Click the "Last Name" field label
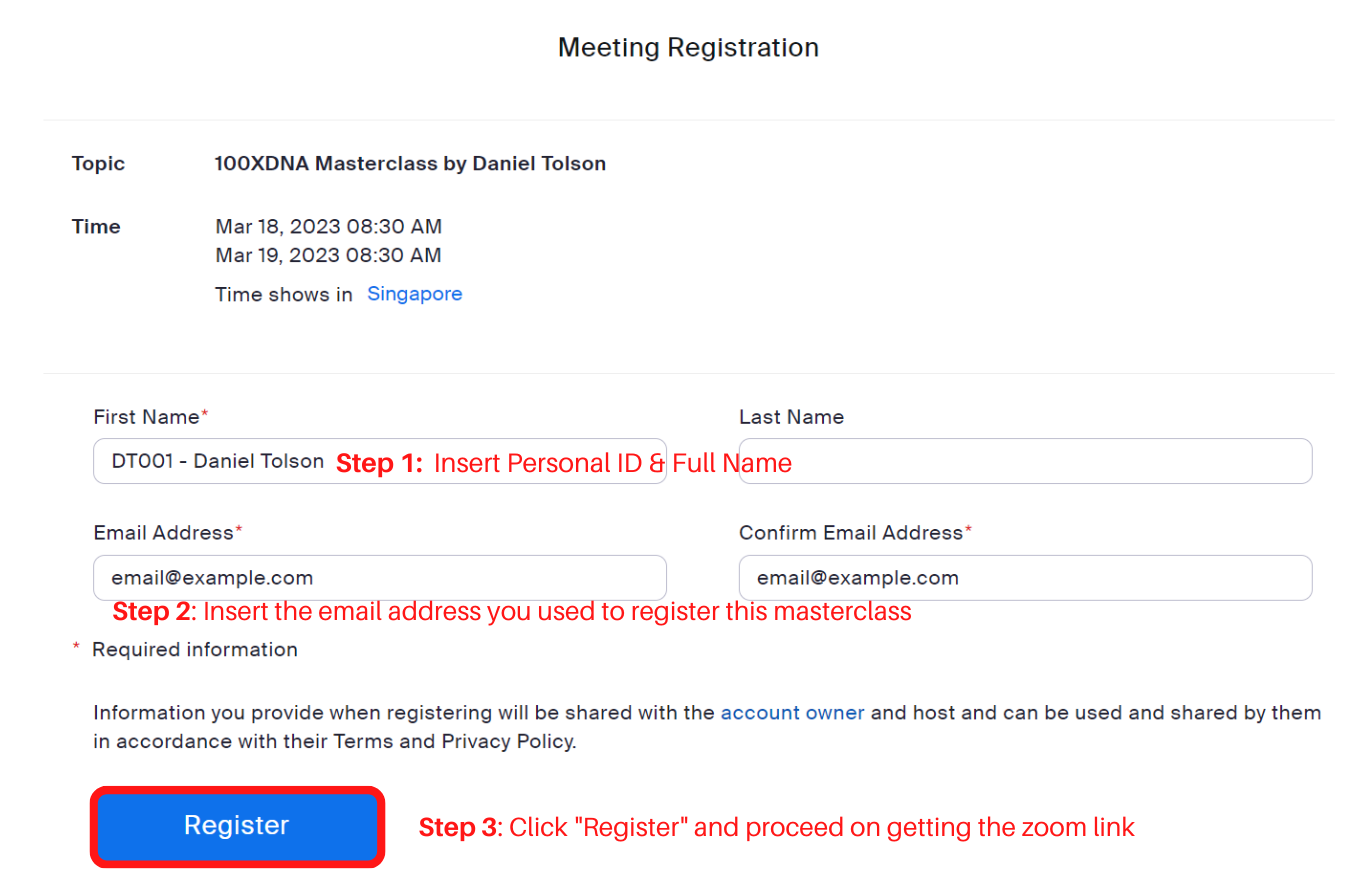 791,417
